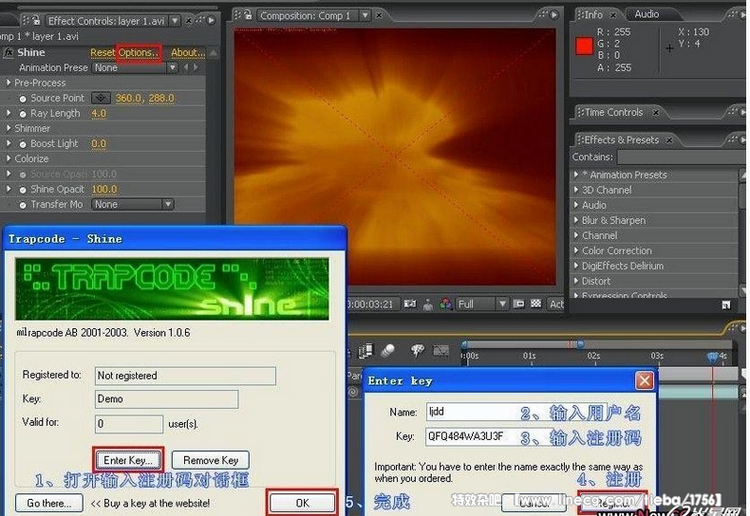Toggle Boost Light stopwatch keyframe
Screen dimensions: 750x516
(x=22, y=144)
